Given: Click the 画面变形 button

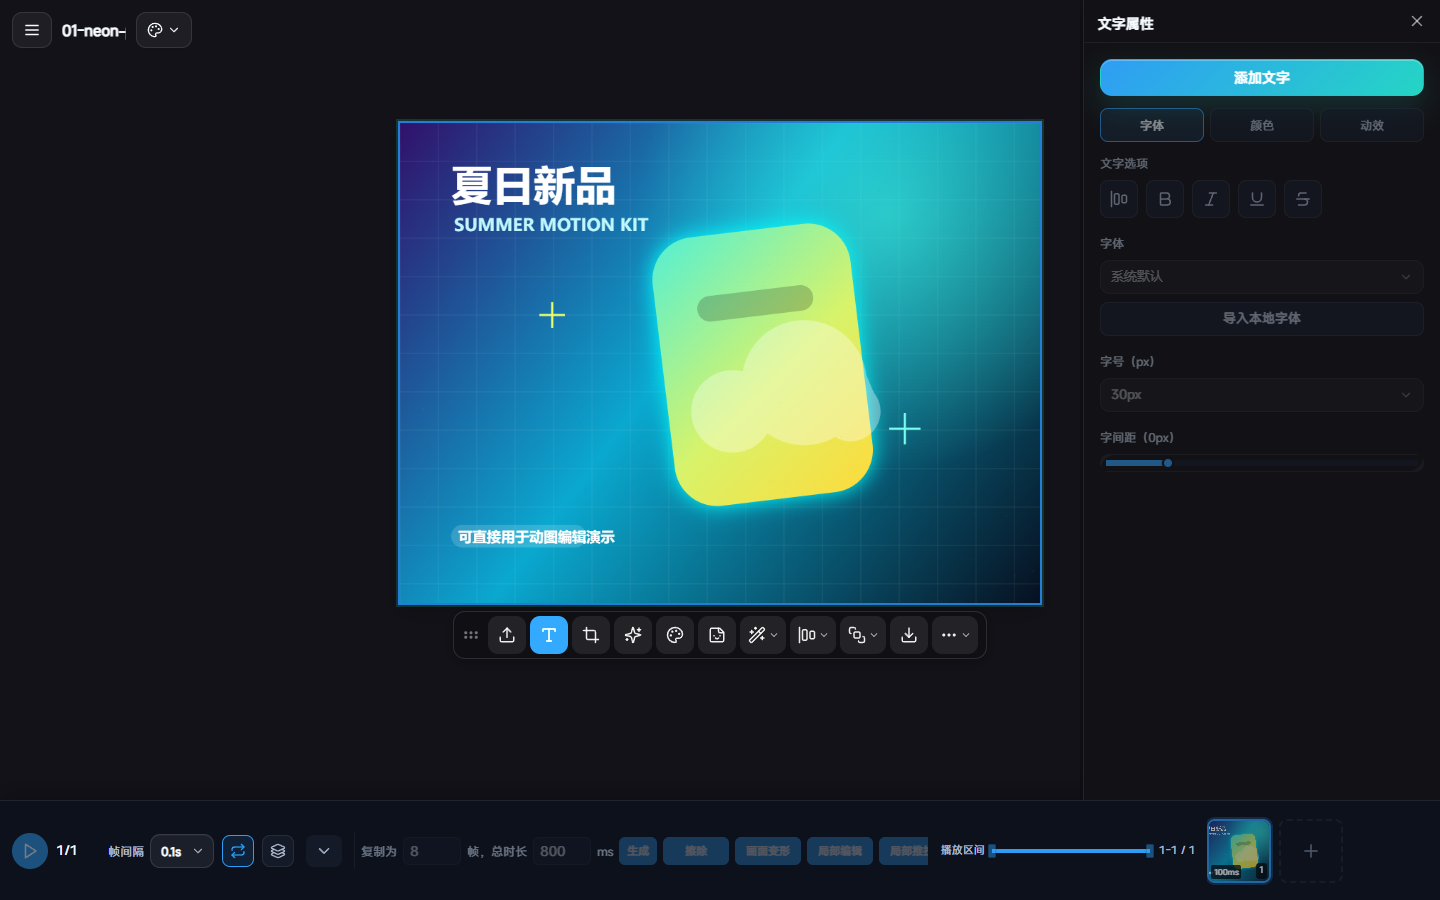Looking at the screenshot, I should [768, 851].
